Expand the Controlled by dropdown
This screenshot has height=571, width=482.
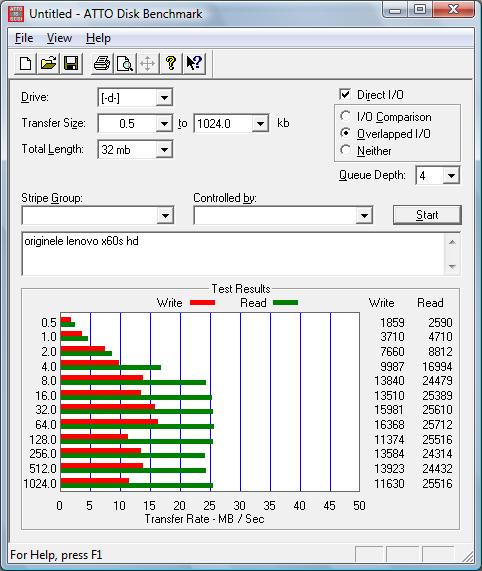pos(364,216)
